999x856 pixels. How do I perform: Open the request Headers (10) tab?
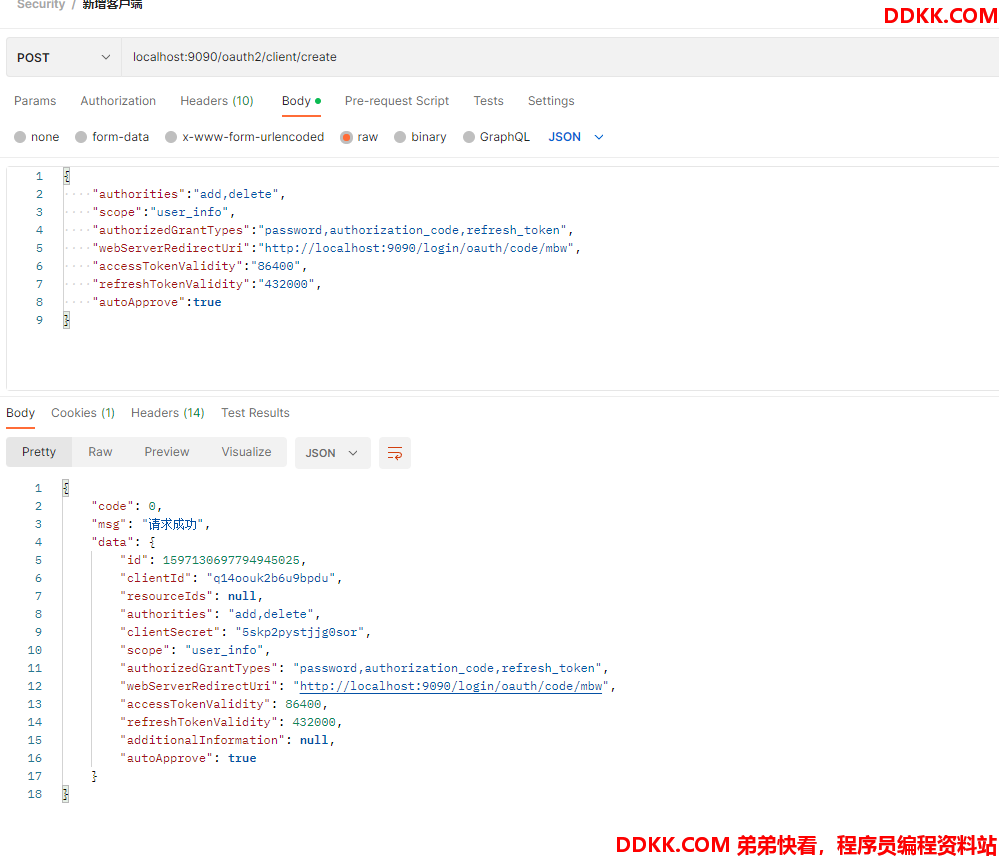coord(217,101)
